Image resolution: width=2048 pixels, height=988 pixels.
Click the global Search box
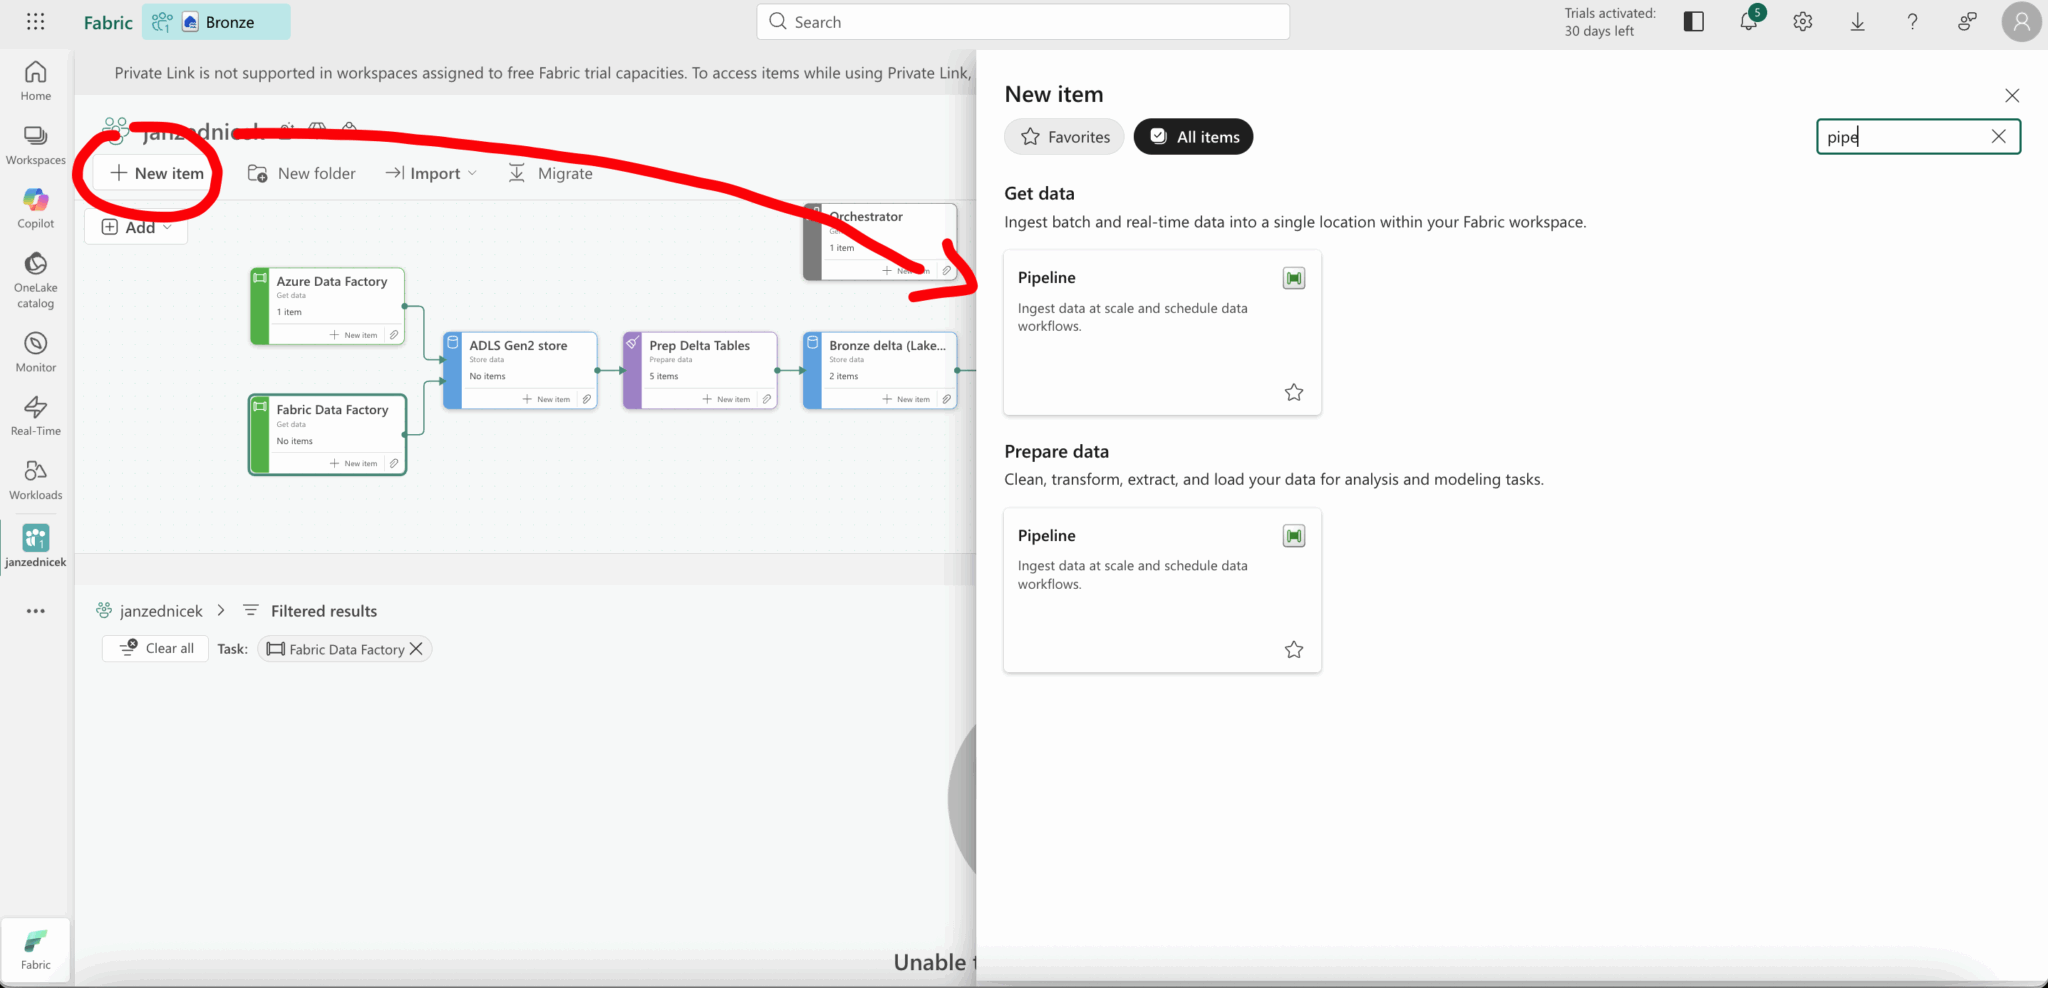tap(1023, 22)
